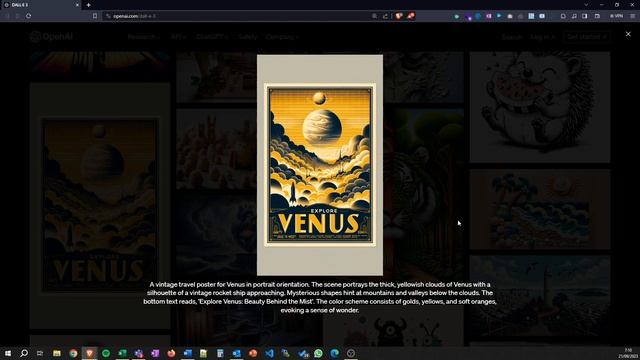Open PowerPoint from the taskbar
640x360 pixels.
point(253,353)
